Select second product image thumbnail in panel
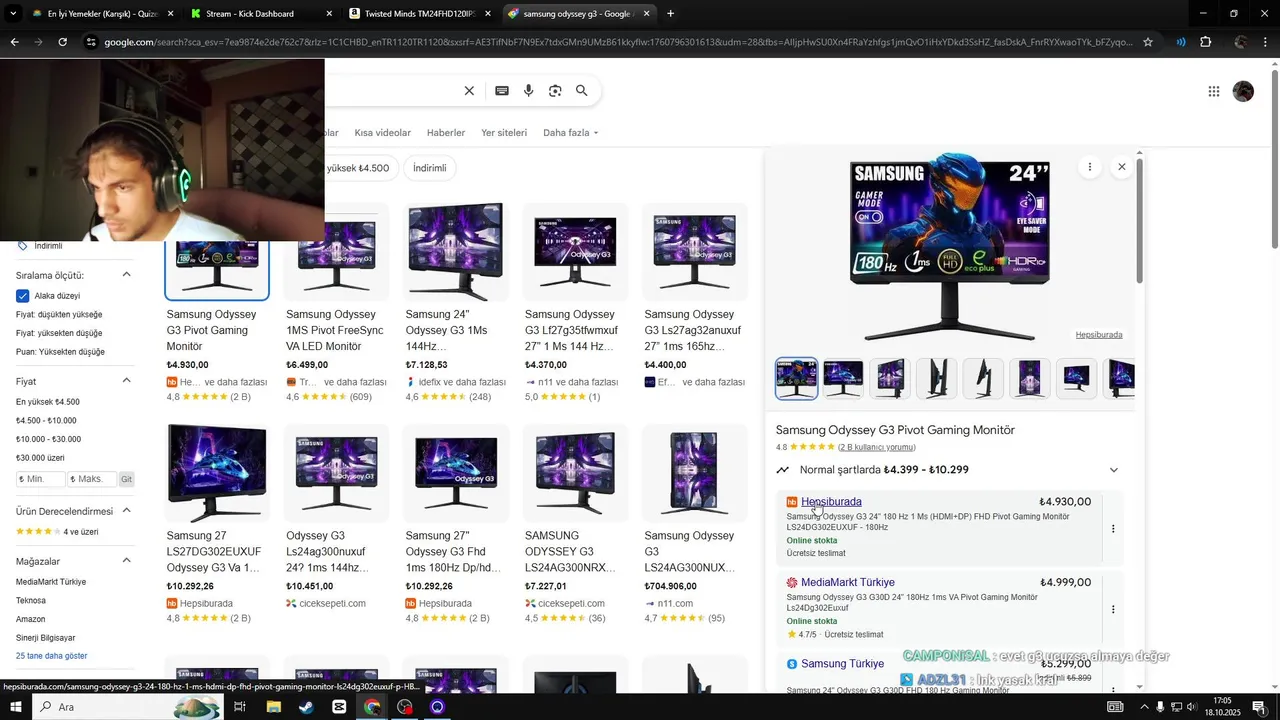The height and width of the screenshot is (720, 1280). point(843,378)
